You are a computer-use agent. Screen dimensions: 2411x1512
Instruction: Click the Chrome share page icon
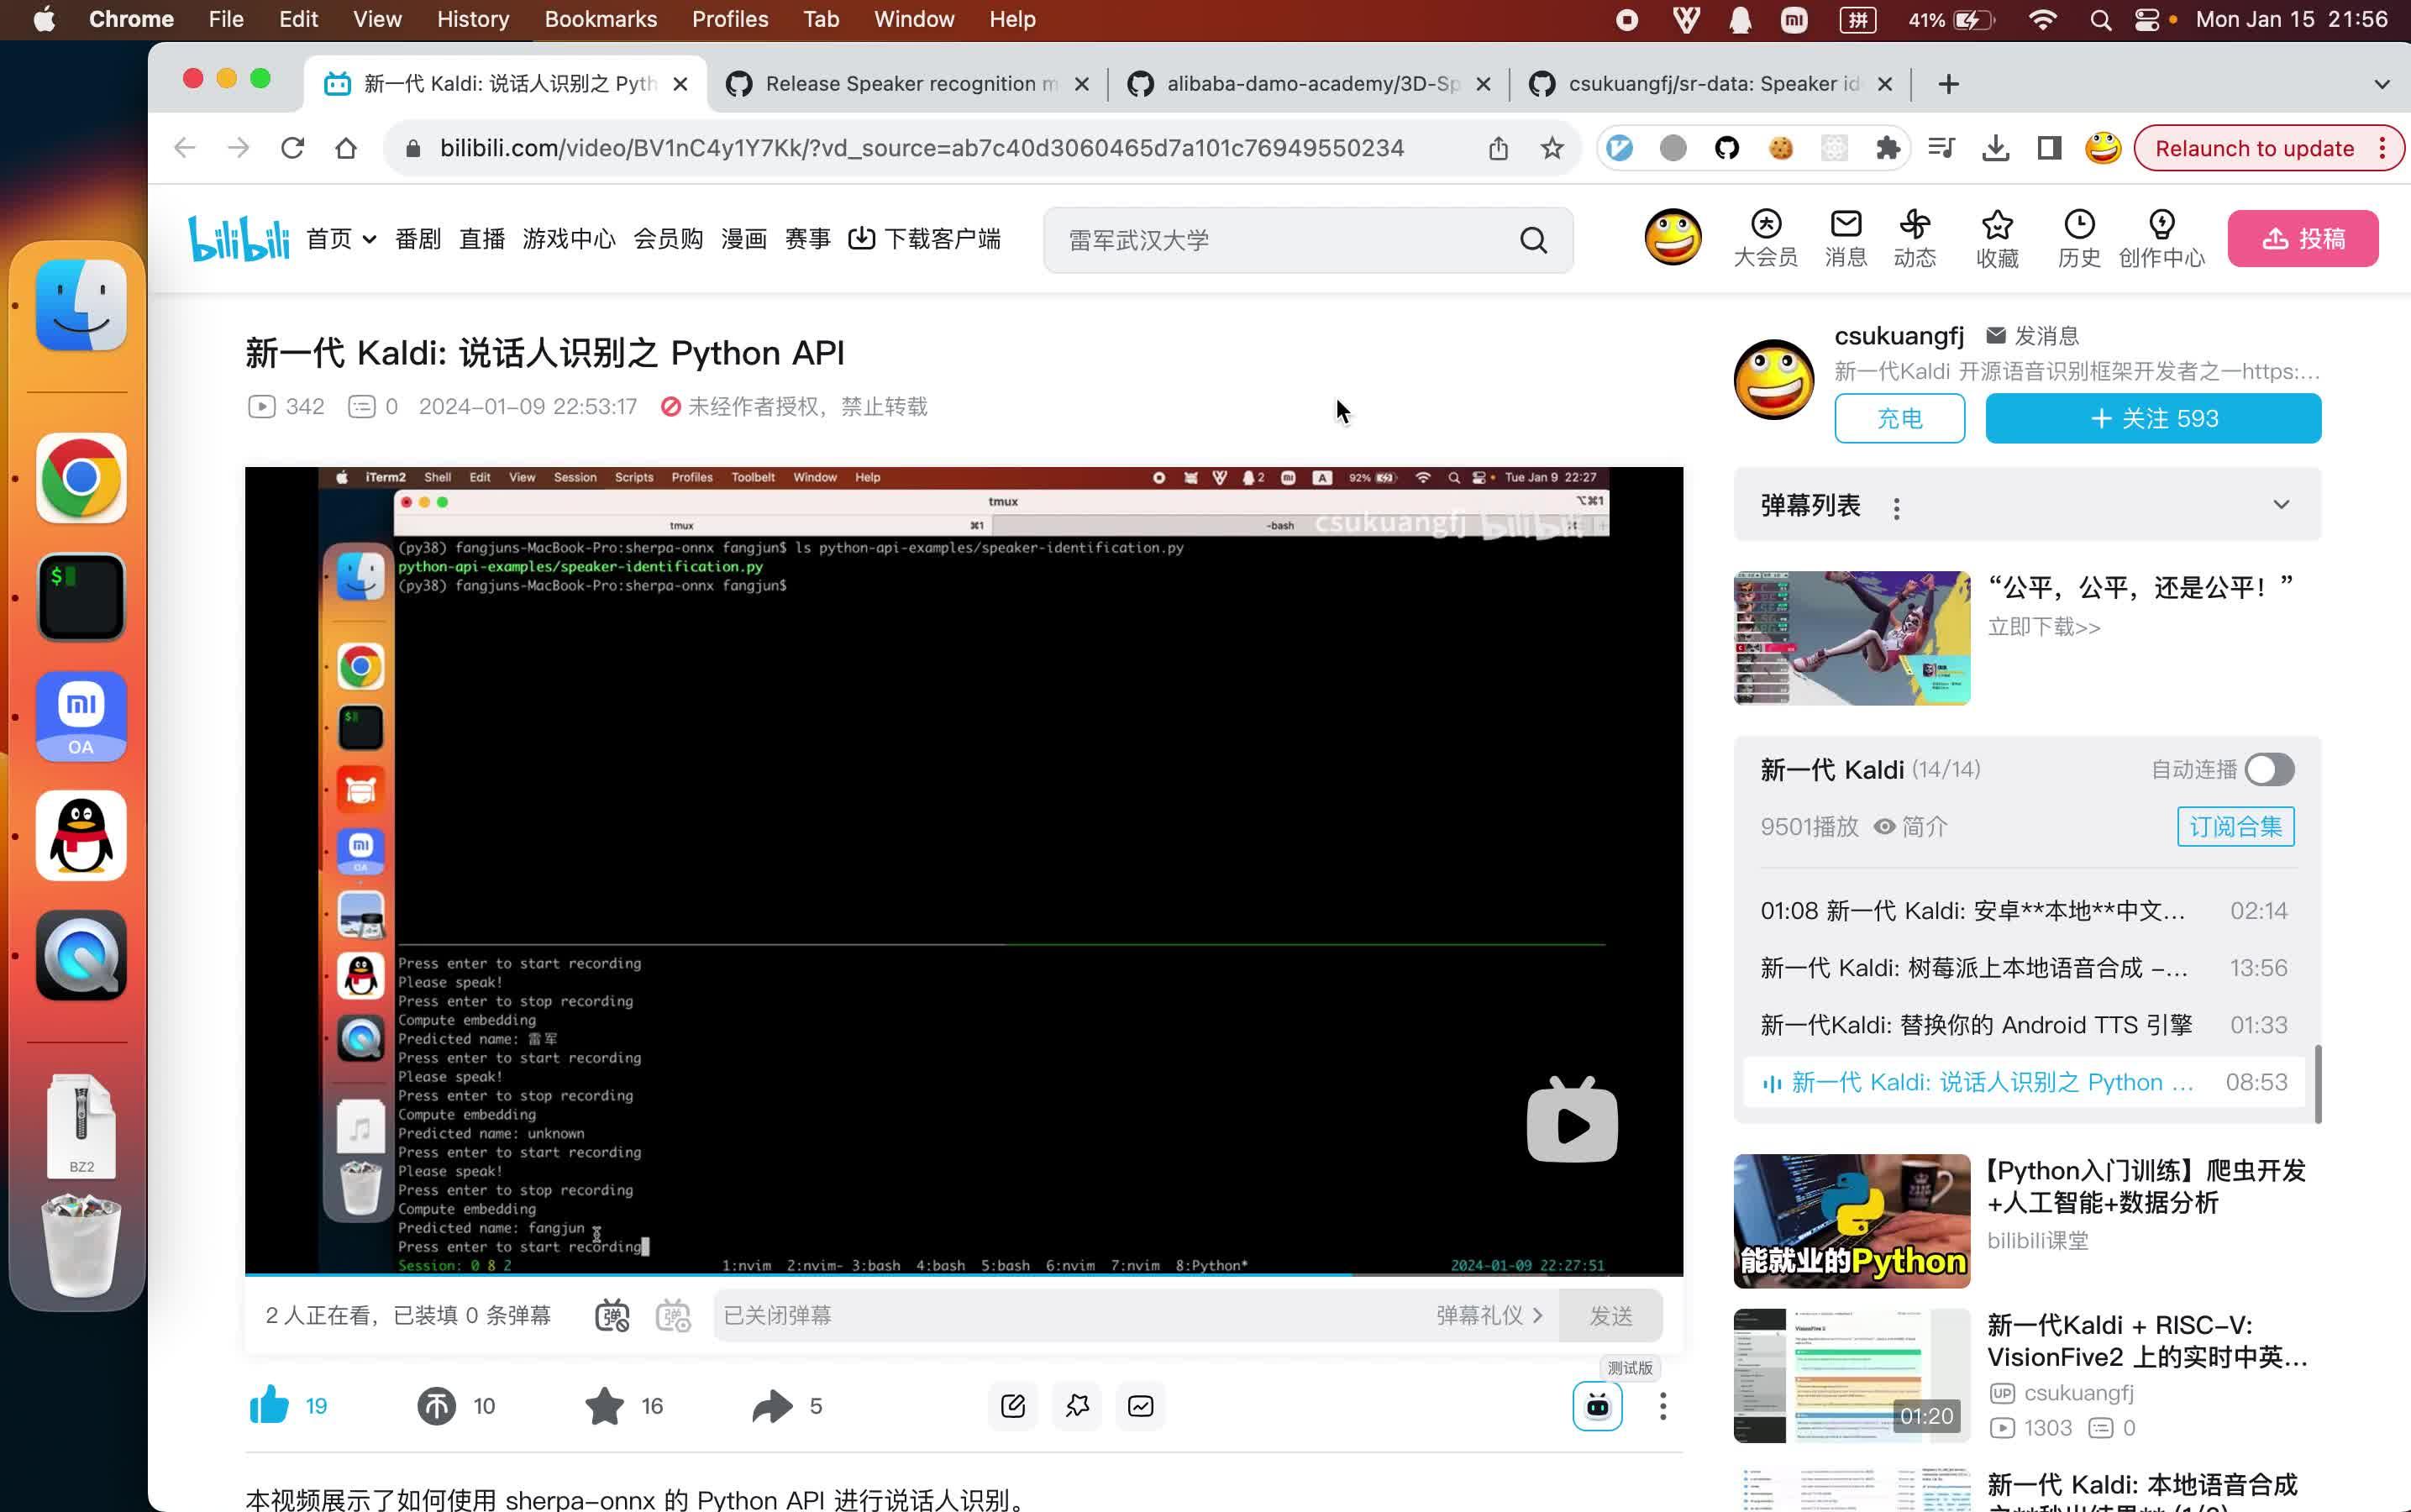click(x=1497, y=148)
